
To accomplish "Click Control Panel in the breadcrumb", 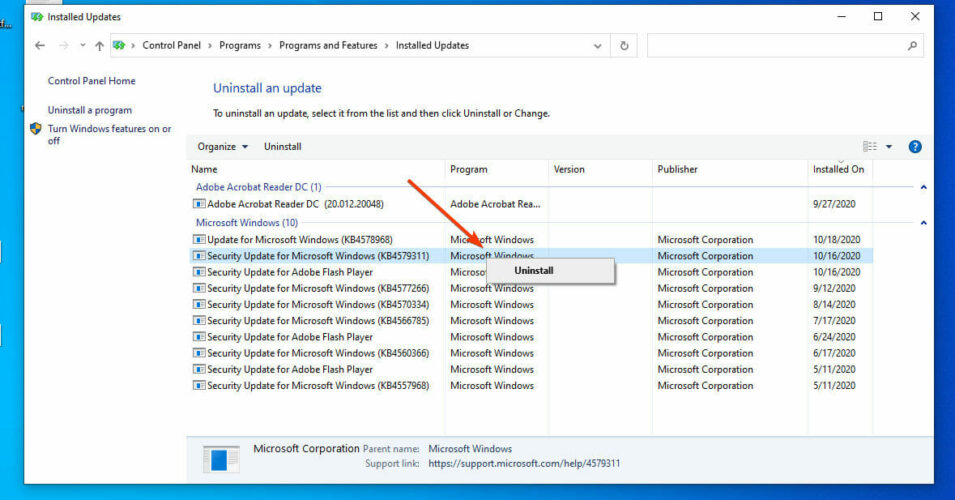I will click(171, 46).
